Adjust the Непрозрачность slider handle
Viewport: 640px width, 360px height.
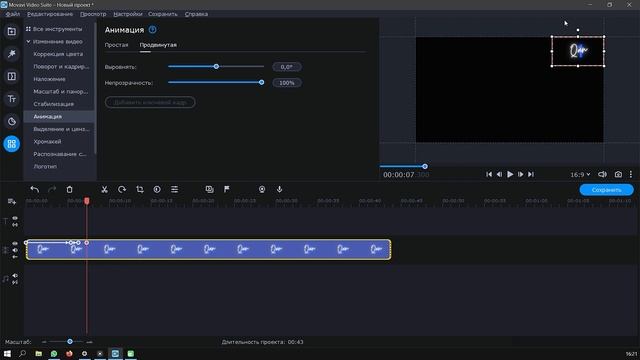coord(261,82)
